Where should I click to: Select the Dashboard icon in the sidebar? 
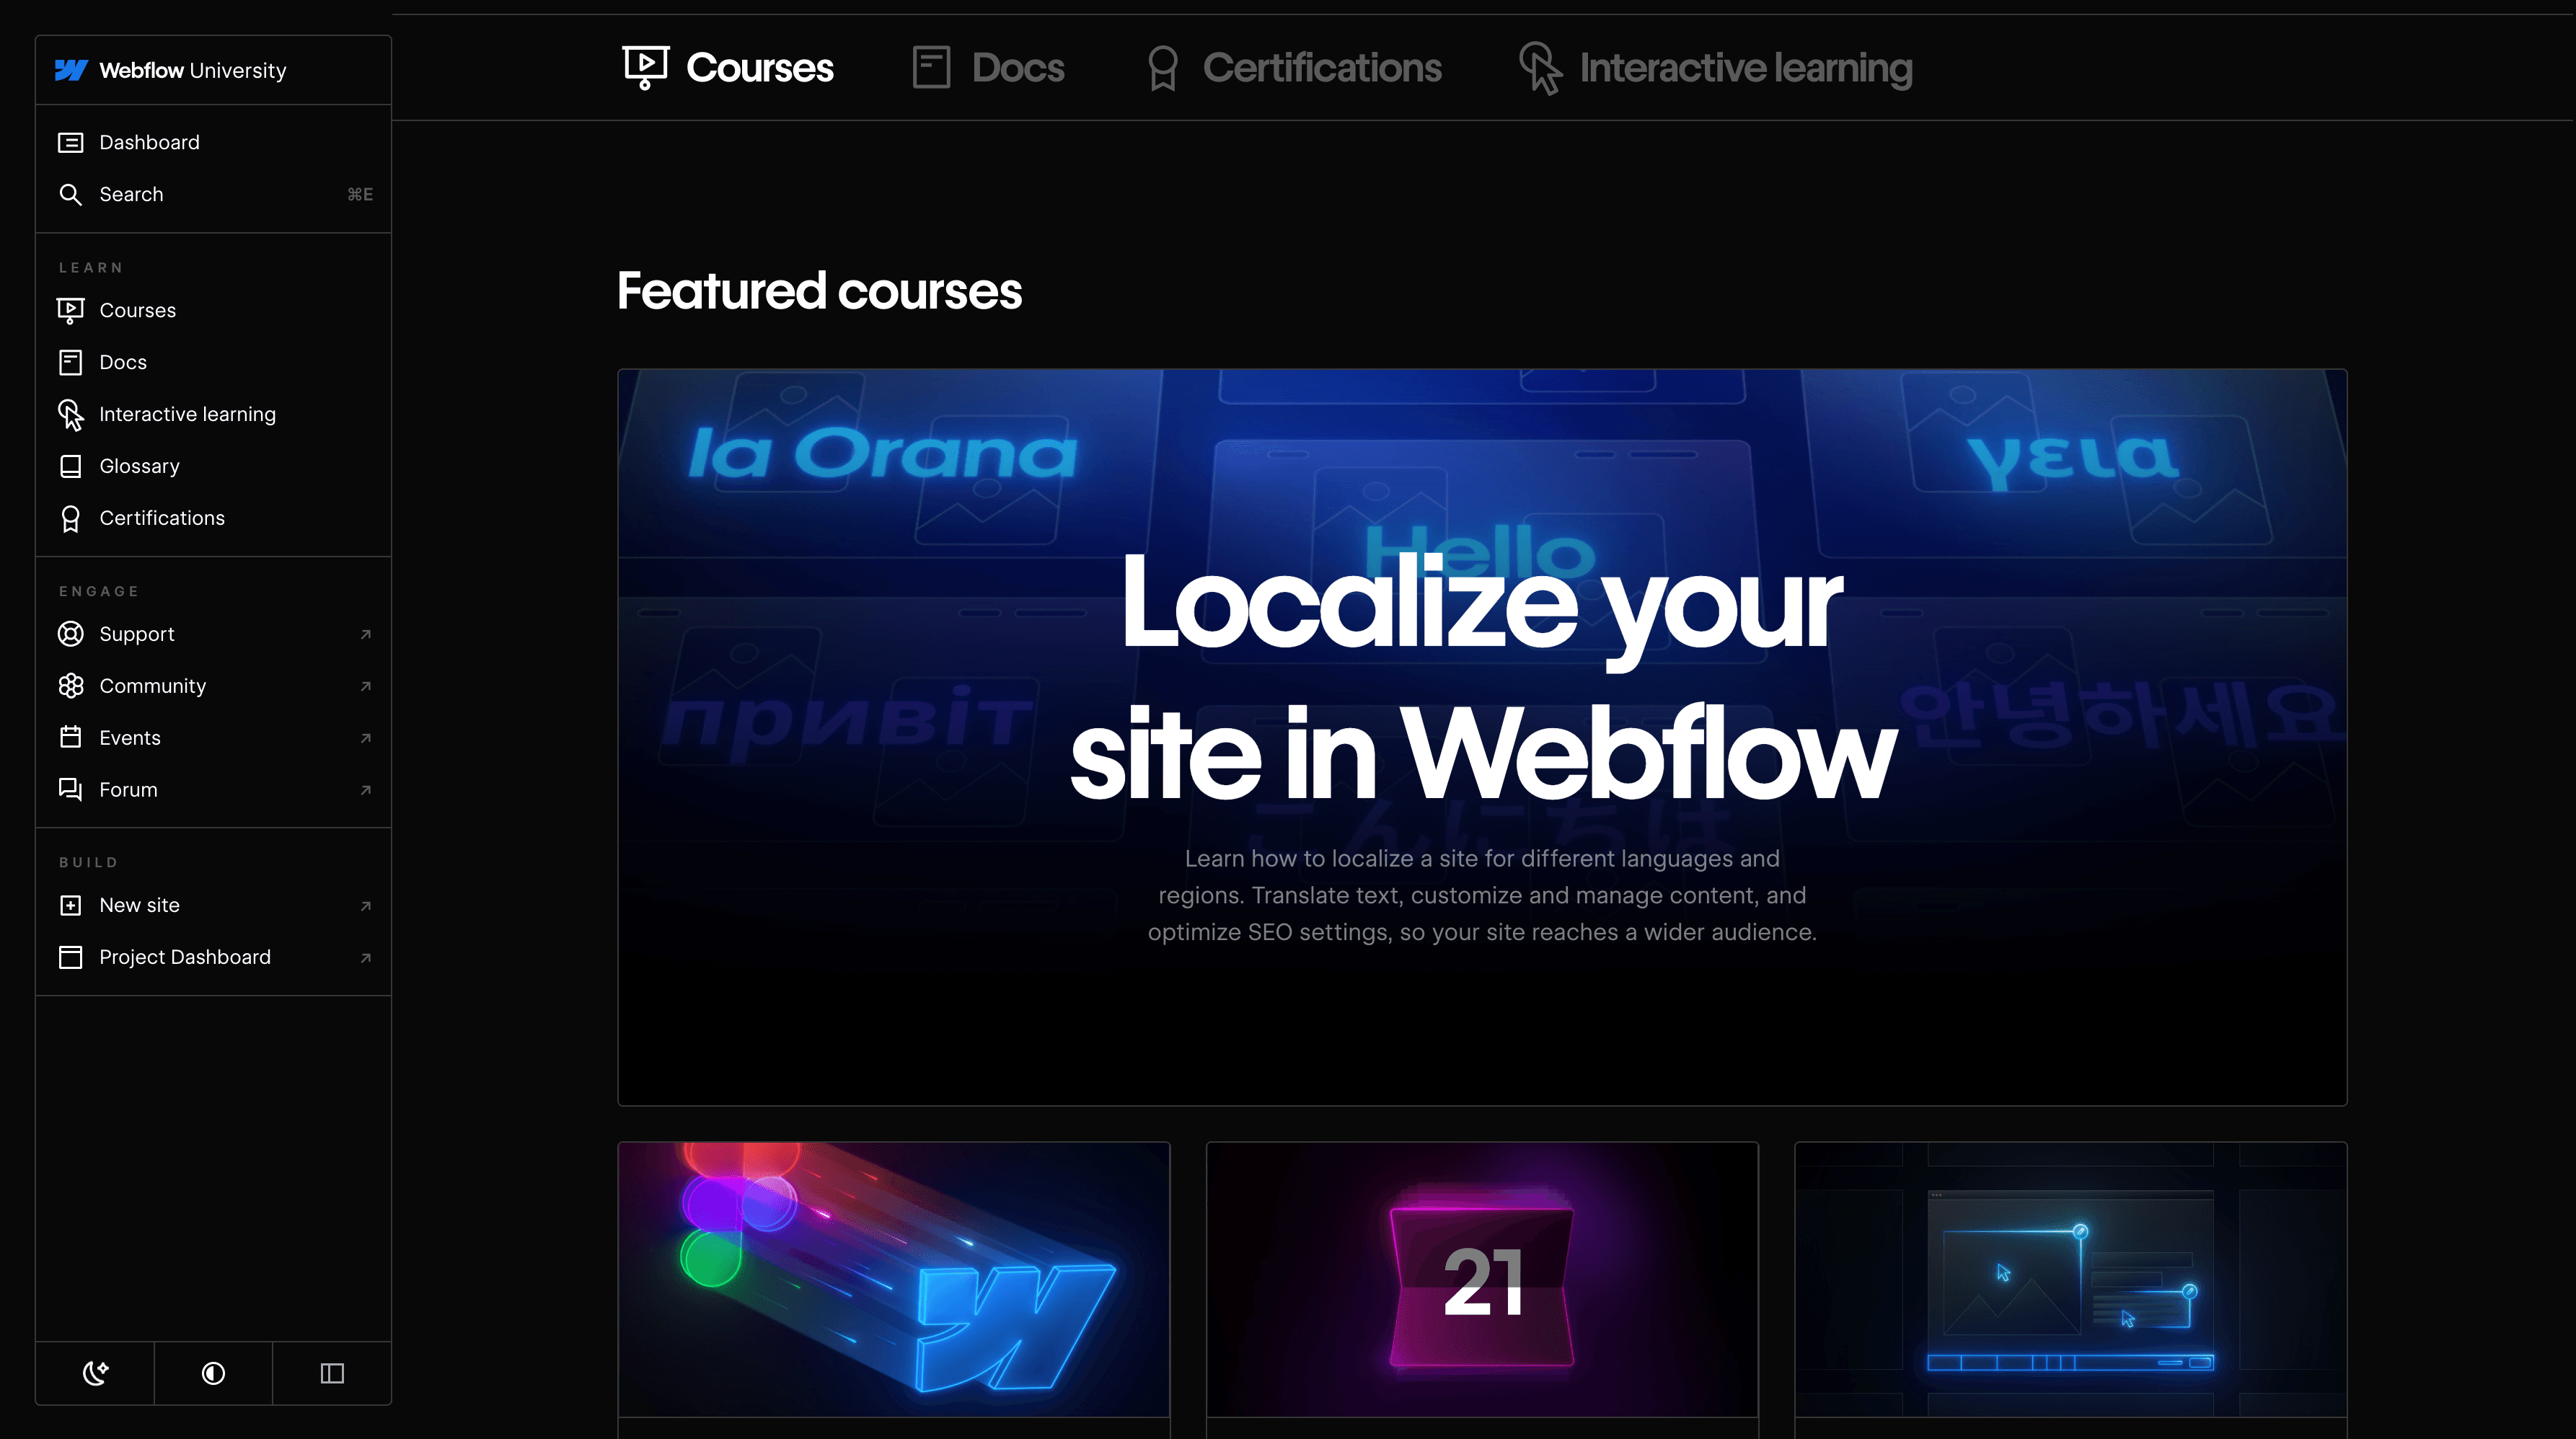(x=70, y=142)
